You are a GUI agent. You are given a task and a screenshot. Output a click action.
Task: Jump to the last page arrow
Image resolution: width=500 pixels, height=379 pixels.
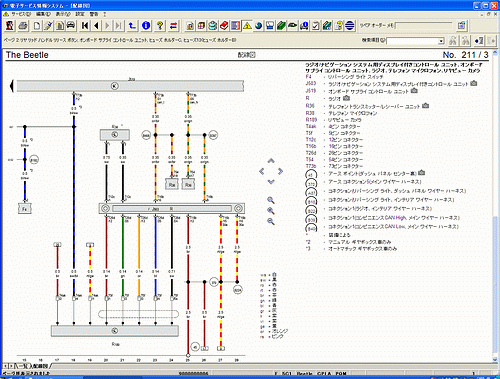[118, 26]
